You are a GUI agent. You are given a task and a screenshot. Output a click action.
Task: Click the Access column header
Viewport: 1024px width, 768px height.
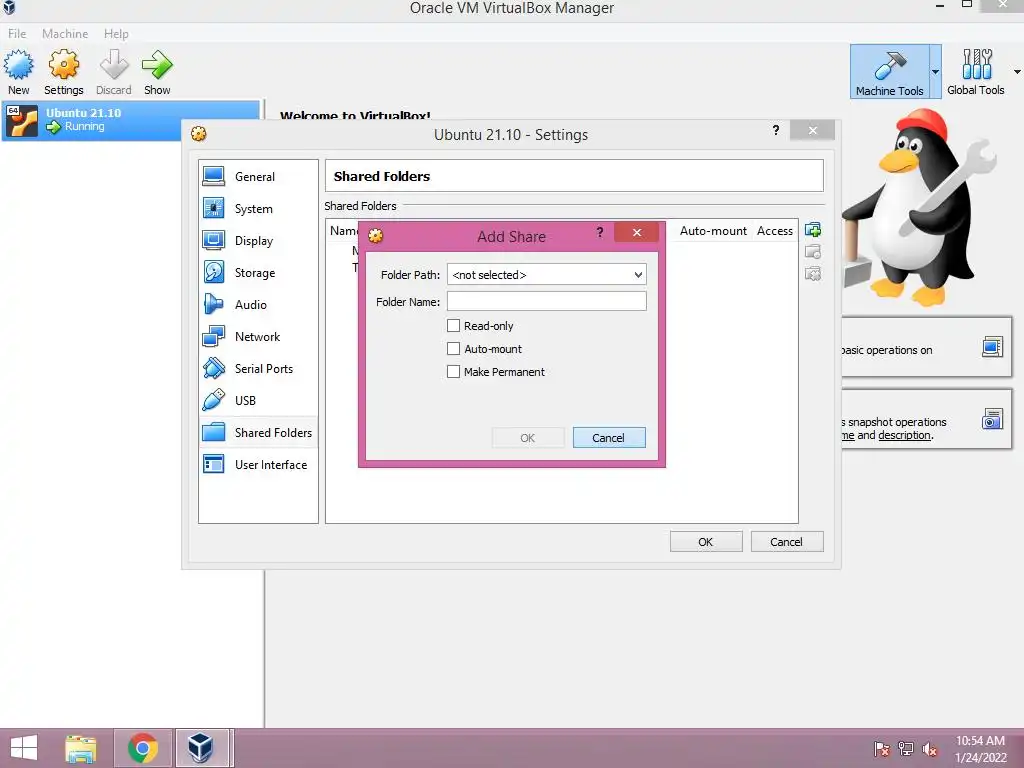coord(775,231)
